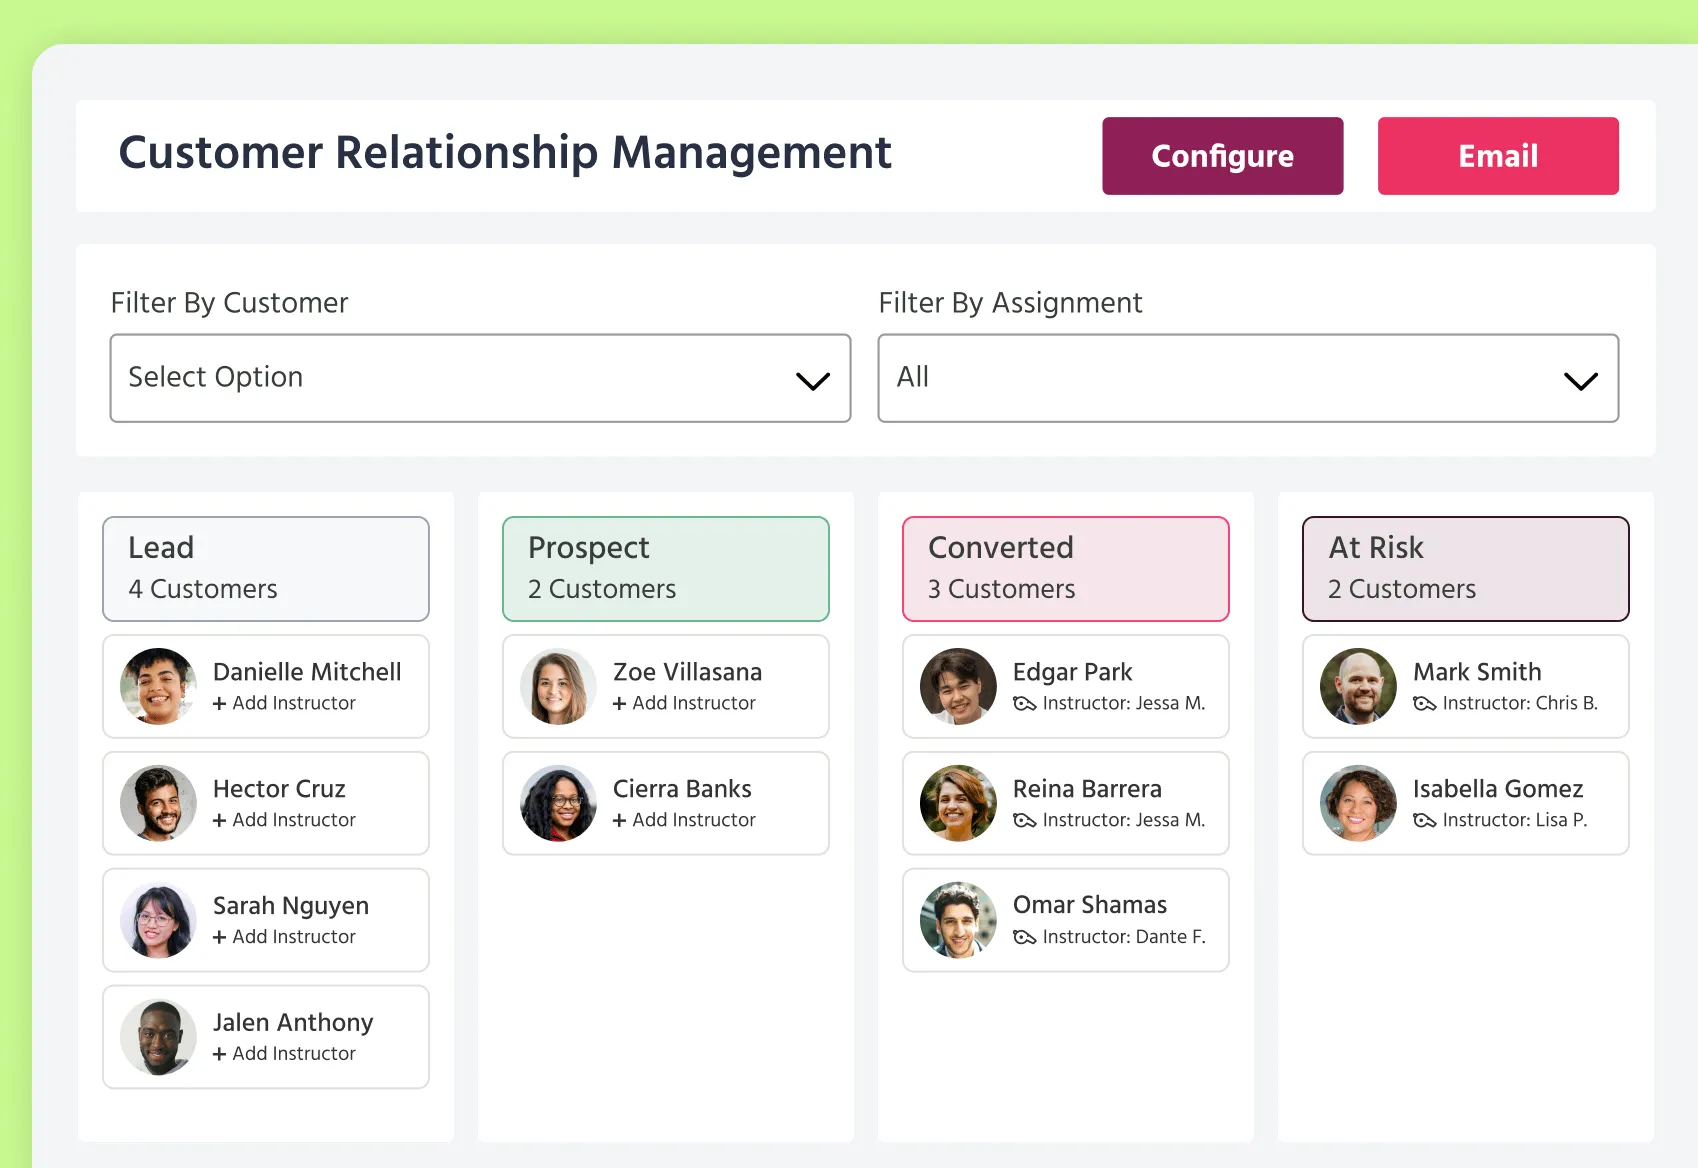Click the instructor icon under Mark Smith
1698x1168 pixels.
(1424, 704)
